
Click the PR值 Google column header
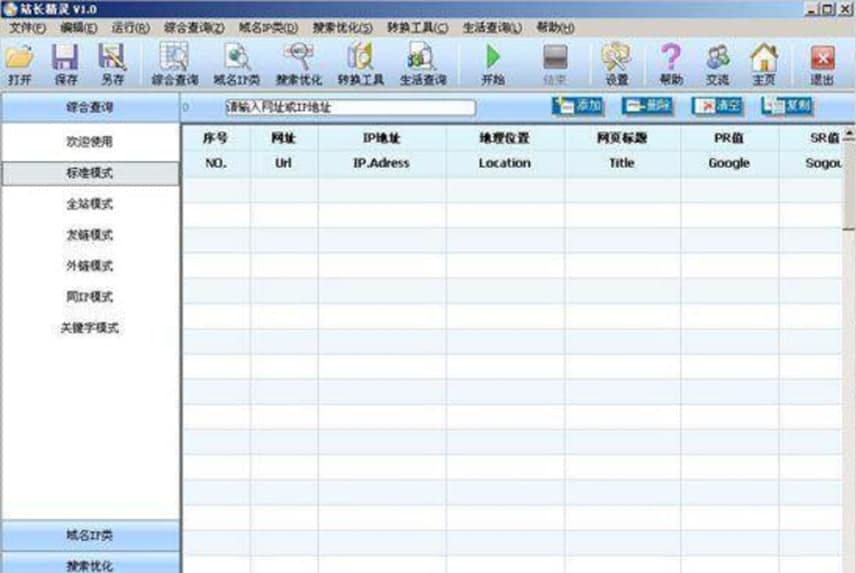tap(729, 151)
